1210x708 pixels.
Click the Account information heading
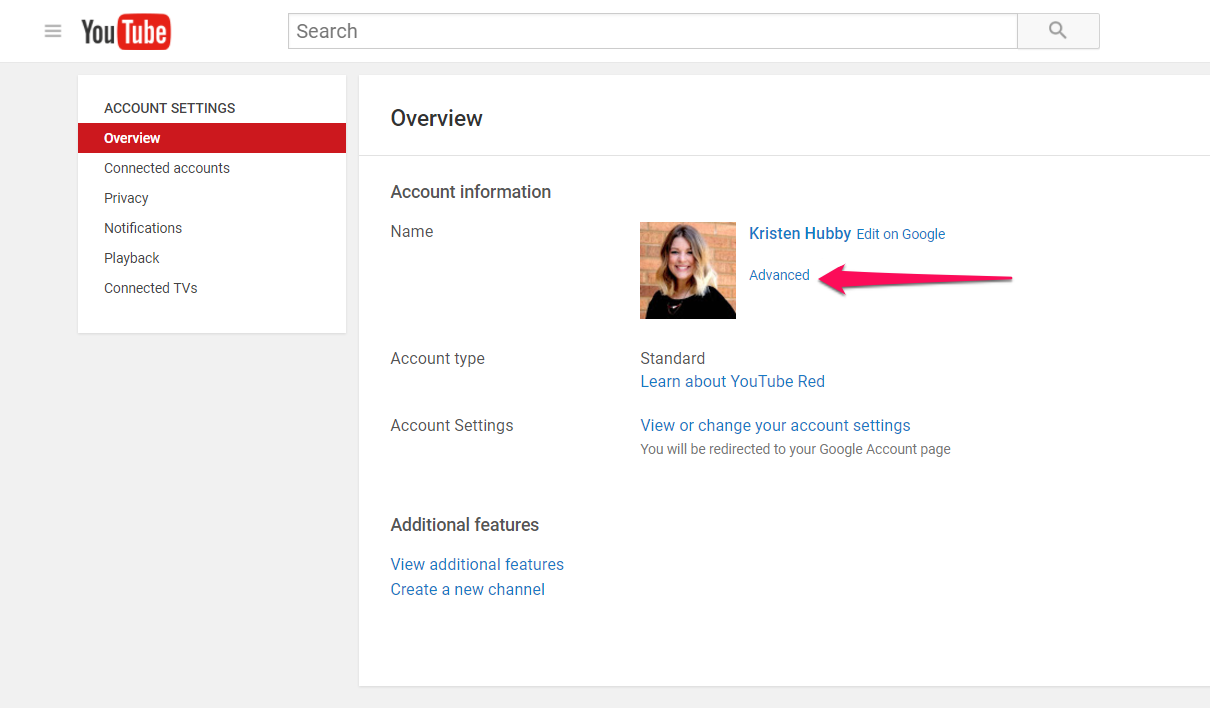tap(471, 192)
